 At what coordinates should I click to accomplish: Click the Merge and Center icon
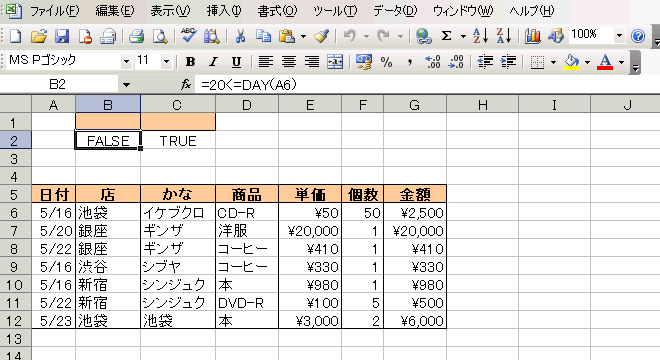point(335,62)
